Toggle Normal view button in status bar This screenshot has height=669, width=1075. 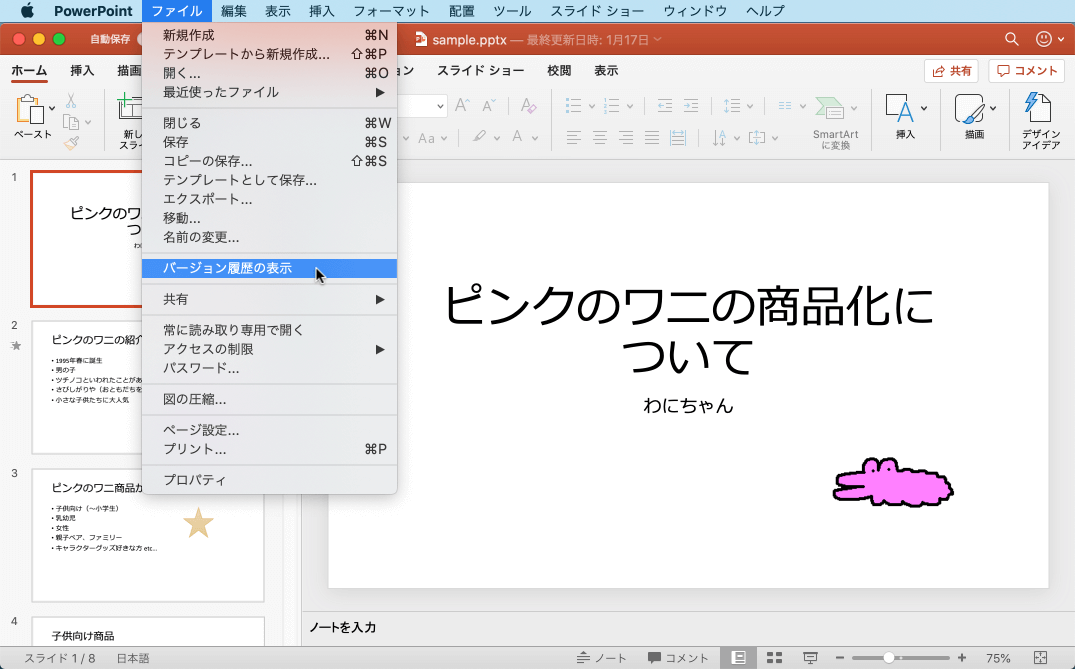739,657
